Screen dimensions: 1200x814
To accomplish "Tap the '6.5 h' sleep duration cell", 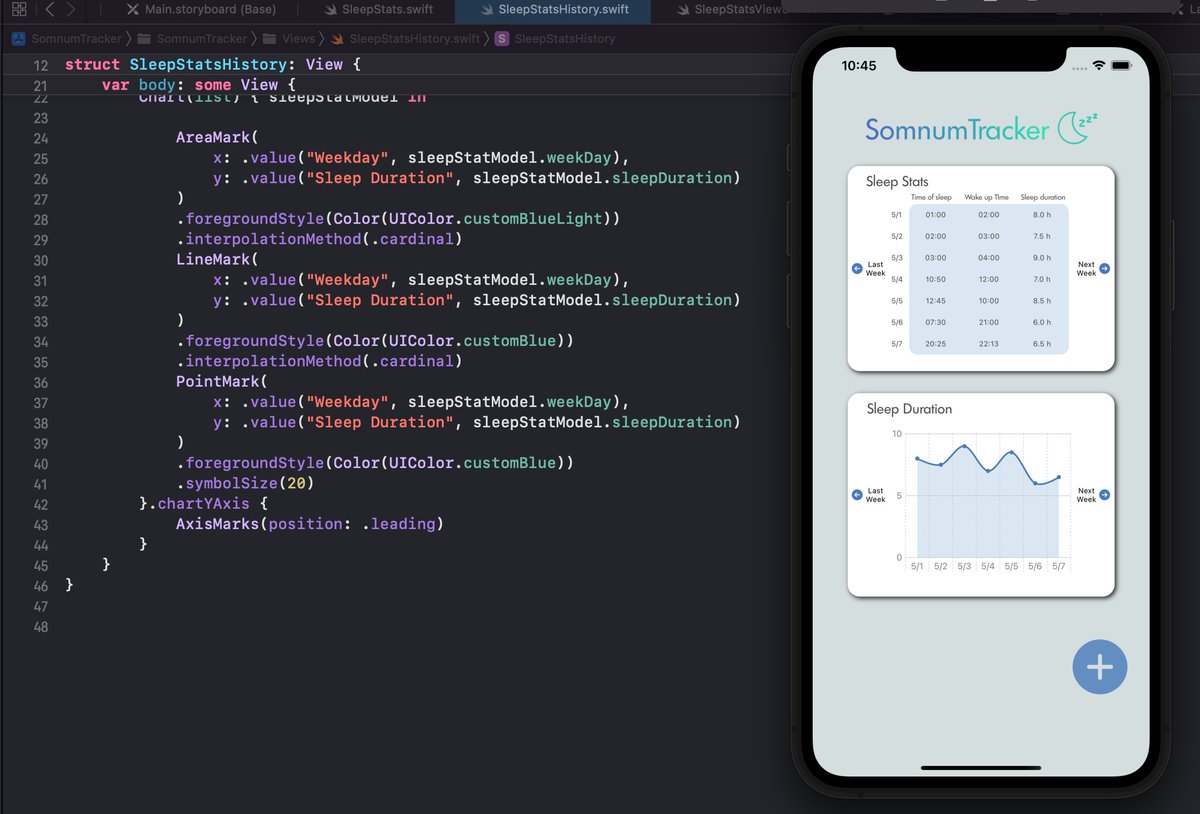I will [1042, 344].
